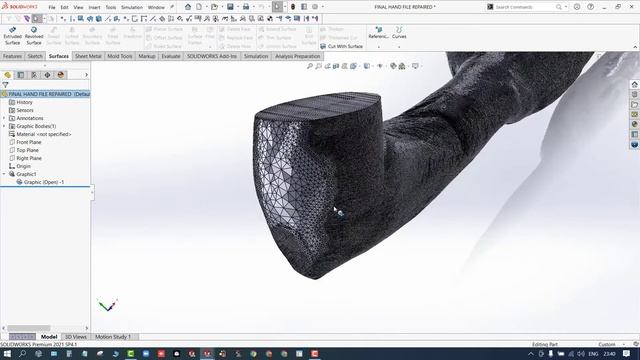Select the Cut With Surface command
The width and height of the screenshot is (640, 360).
tap(341, 46)
